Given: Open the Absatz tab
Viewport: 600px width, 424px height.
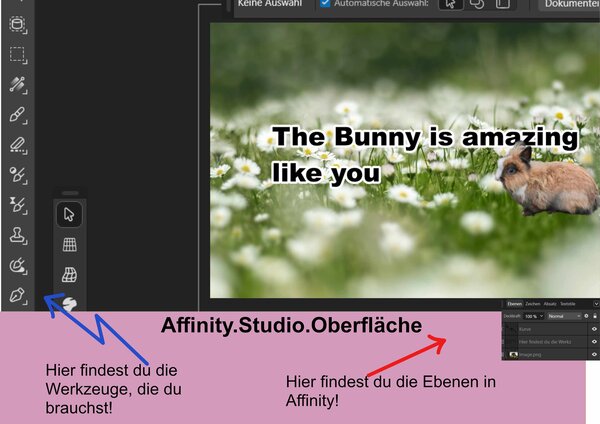Looking at the screenshot, I should pos(550,303).
